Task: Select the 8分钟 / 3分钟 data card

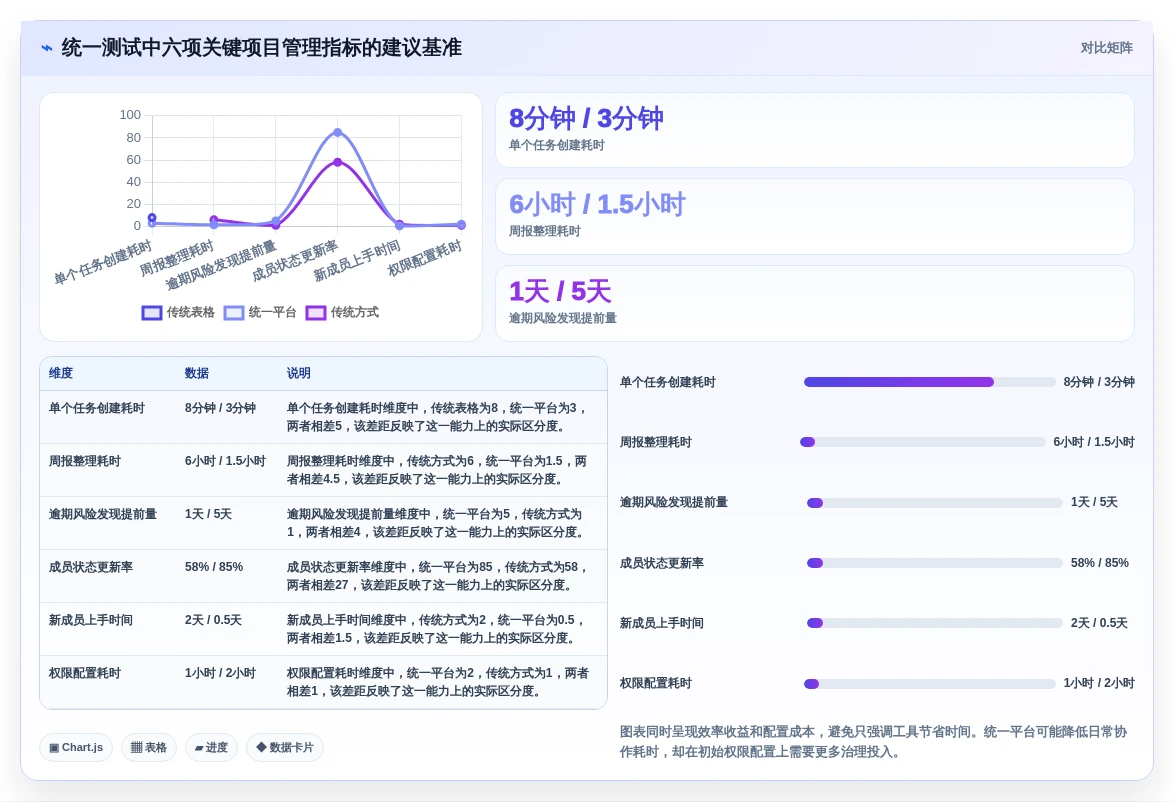Action: pyautogui.click(x=815, y=130)
